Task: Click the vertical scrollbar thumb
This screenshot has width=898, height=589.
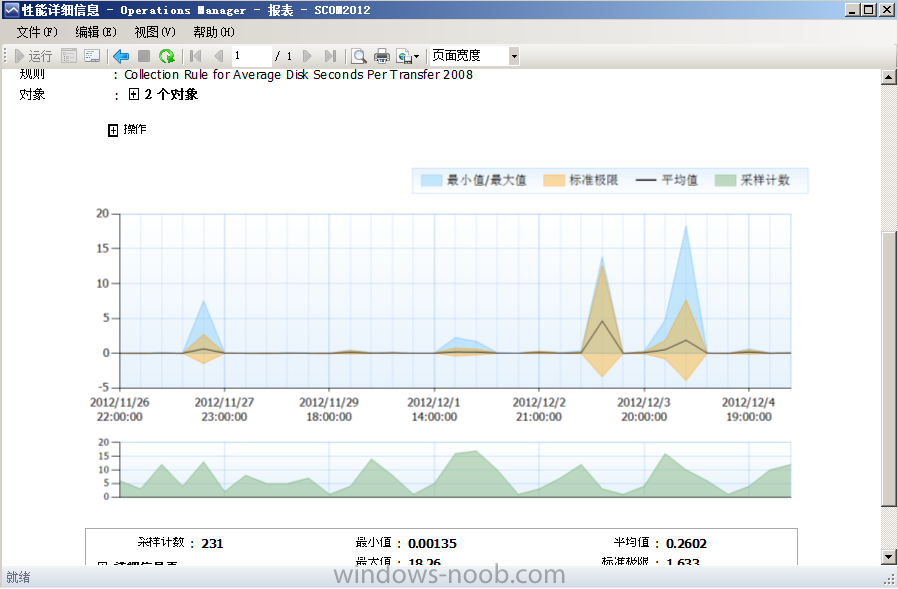Action: (888, 369)
